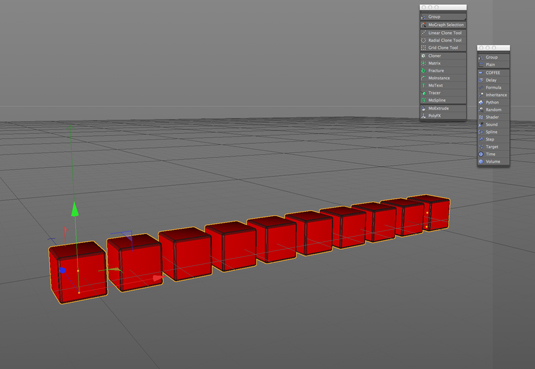Pick the MoText entry icon
Image resolution: width=535 pixels, height=369 pixels.
[x=423, y=85]
